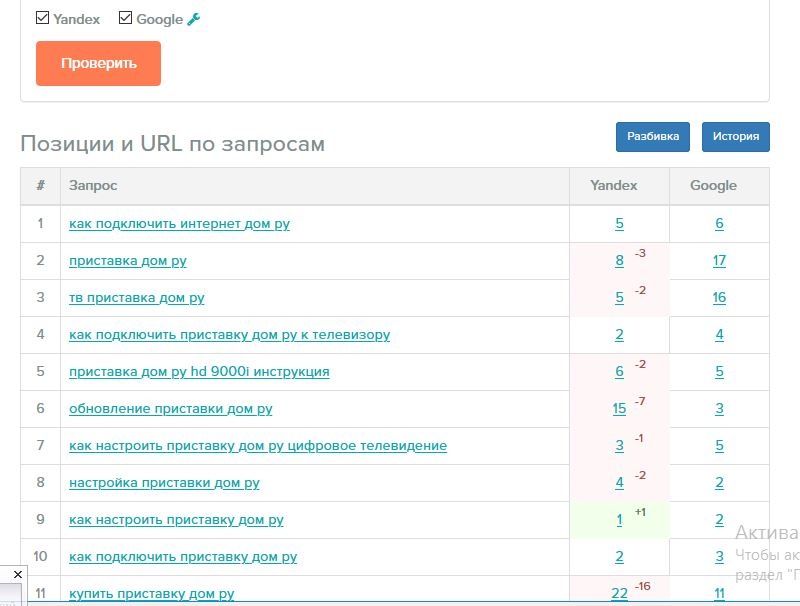The image size is (800, 606).
Task: Click the 'тв приставка дом ру' query
Action: (137, 298)
